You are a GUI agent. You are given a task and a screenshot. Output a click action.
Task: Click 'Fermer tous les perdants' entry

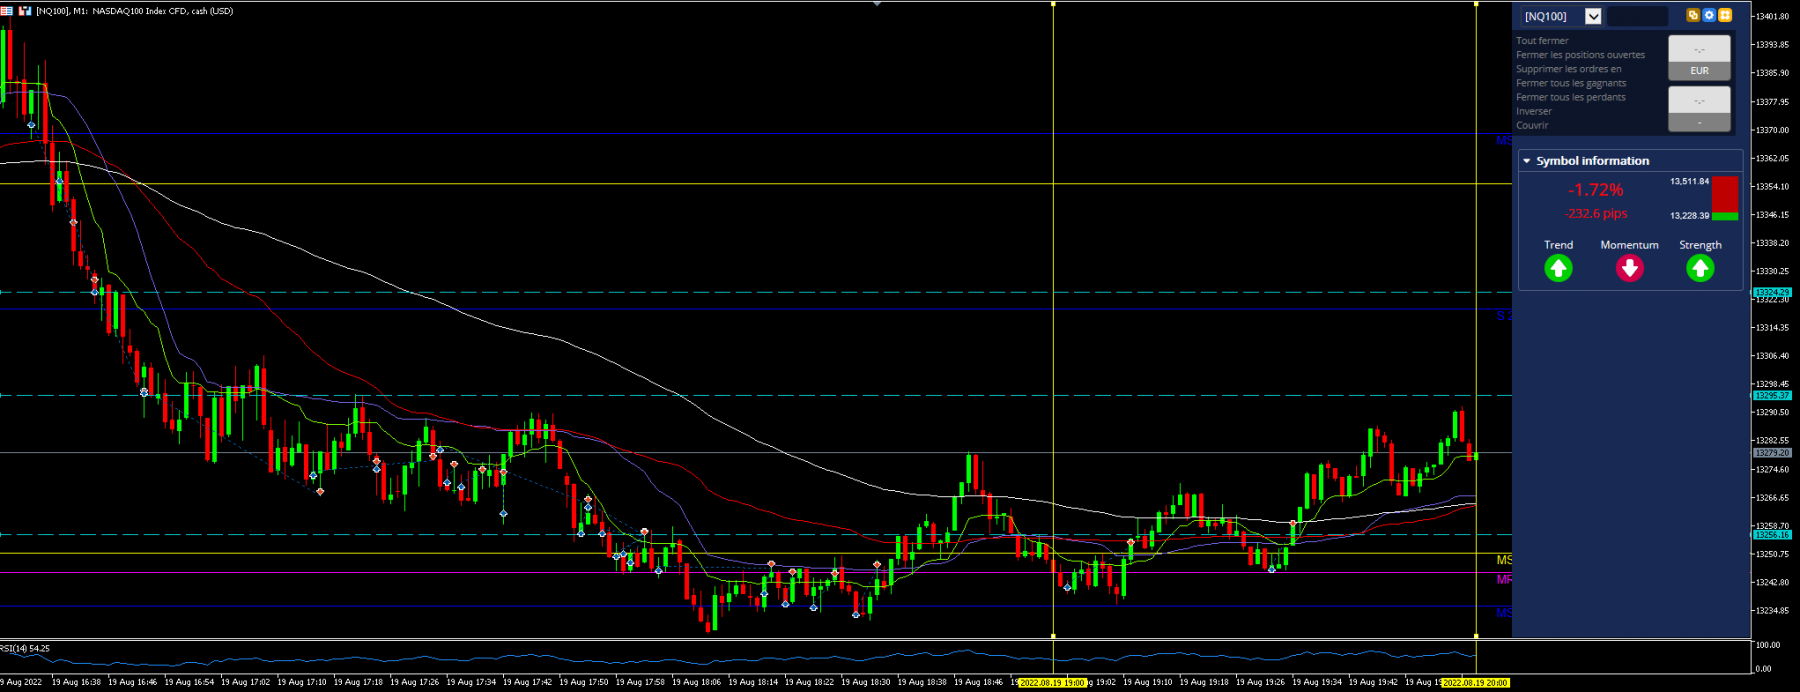coord(1571,97)
